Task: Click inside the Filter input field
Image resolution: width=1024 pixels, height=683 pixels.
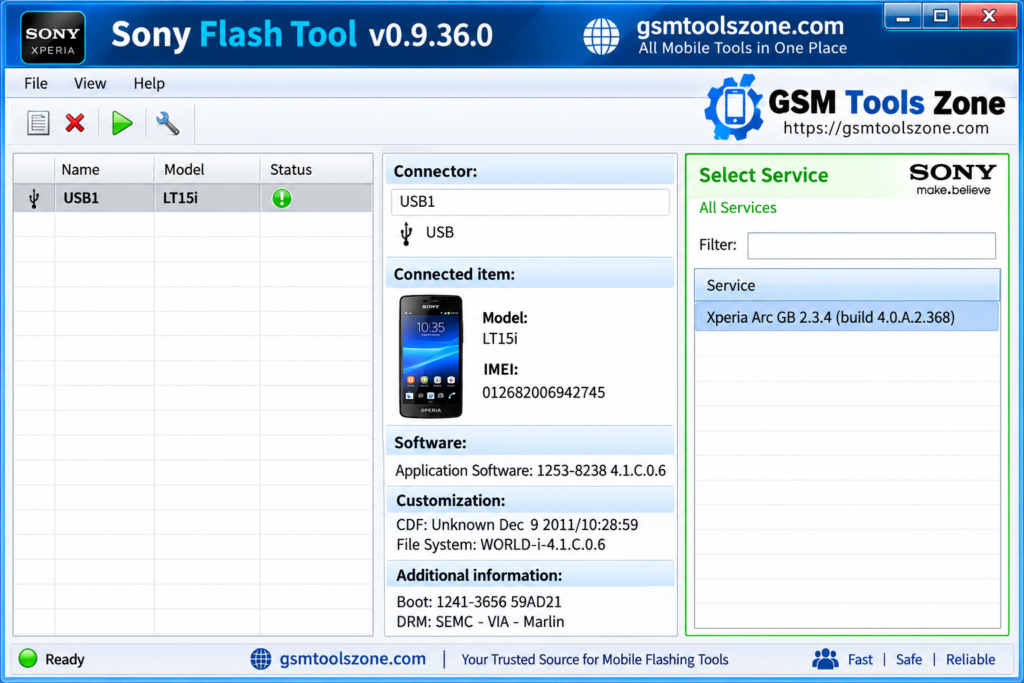Action: point(871,246)
